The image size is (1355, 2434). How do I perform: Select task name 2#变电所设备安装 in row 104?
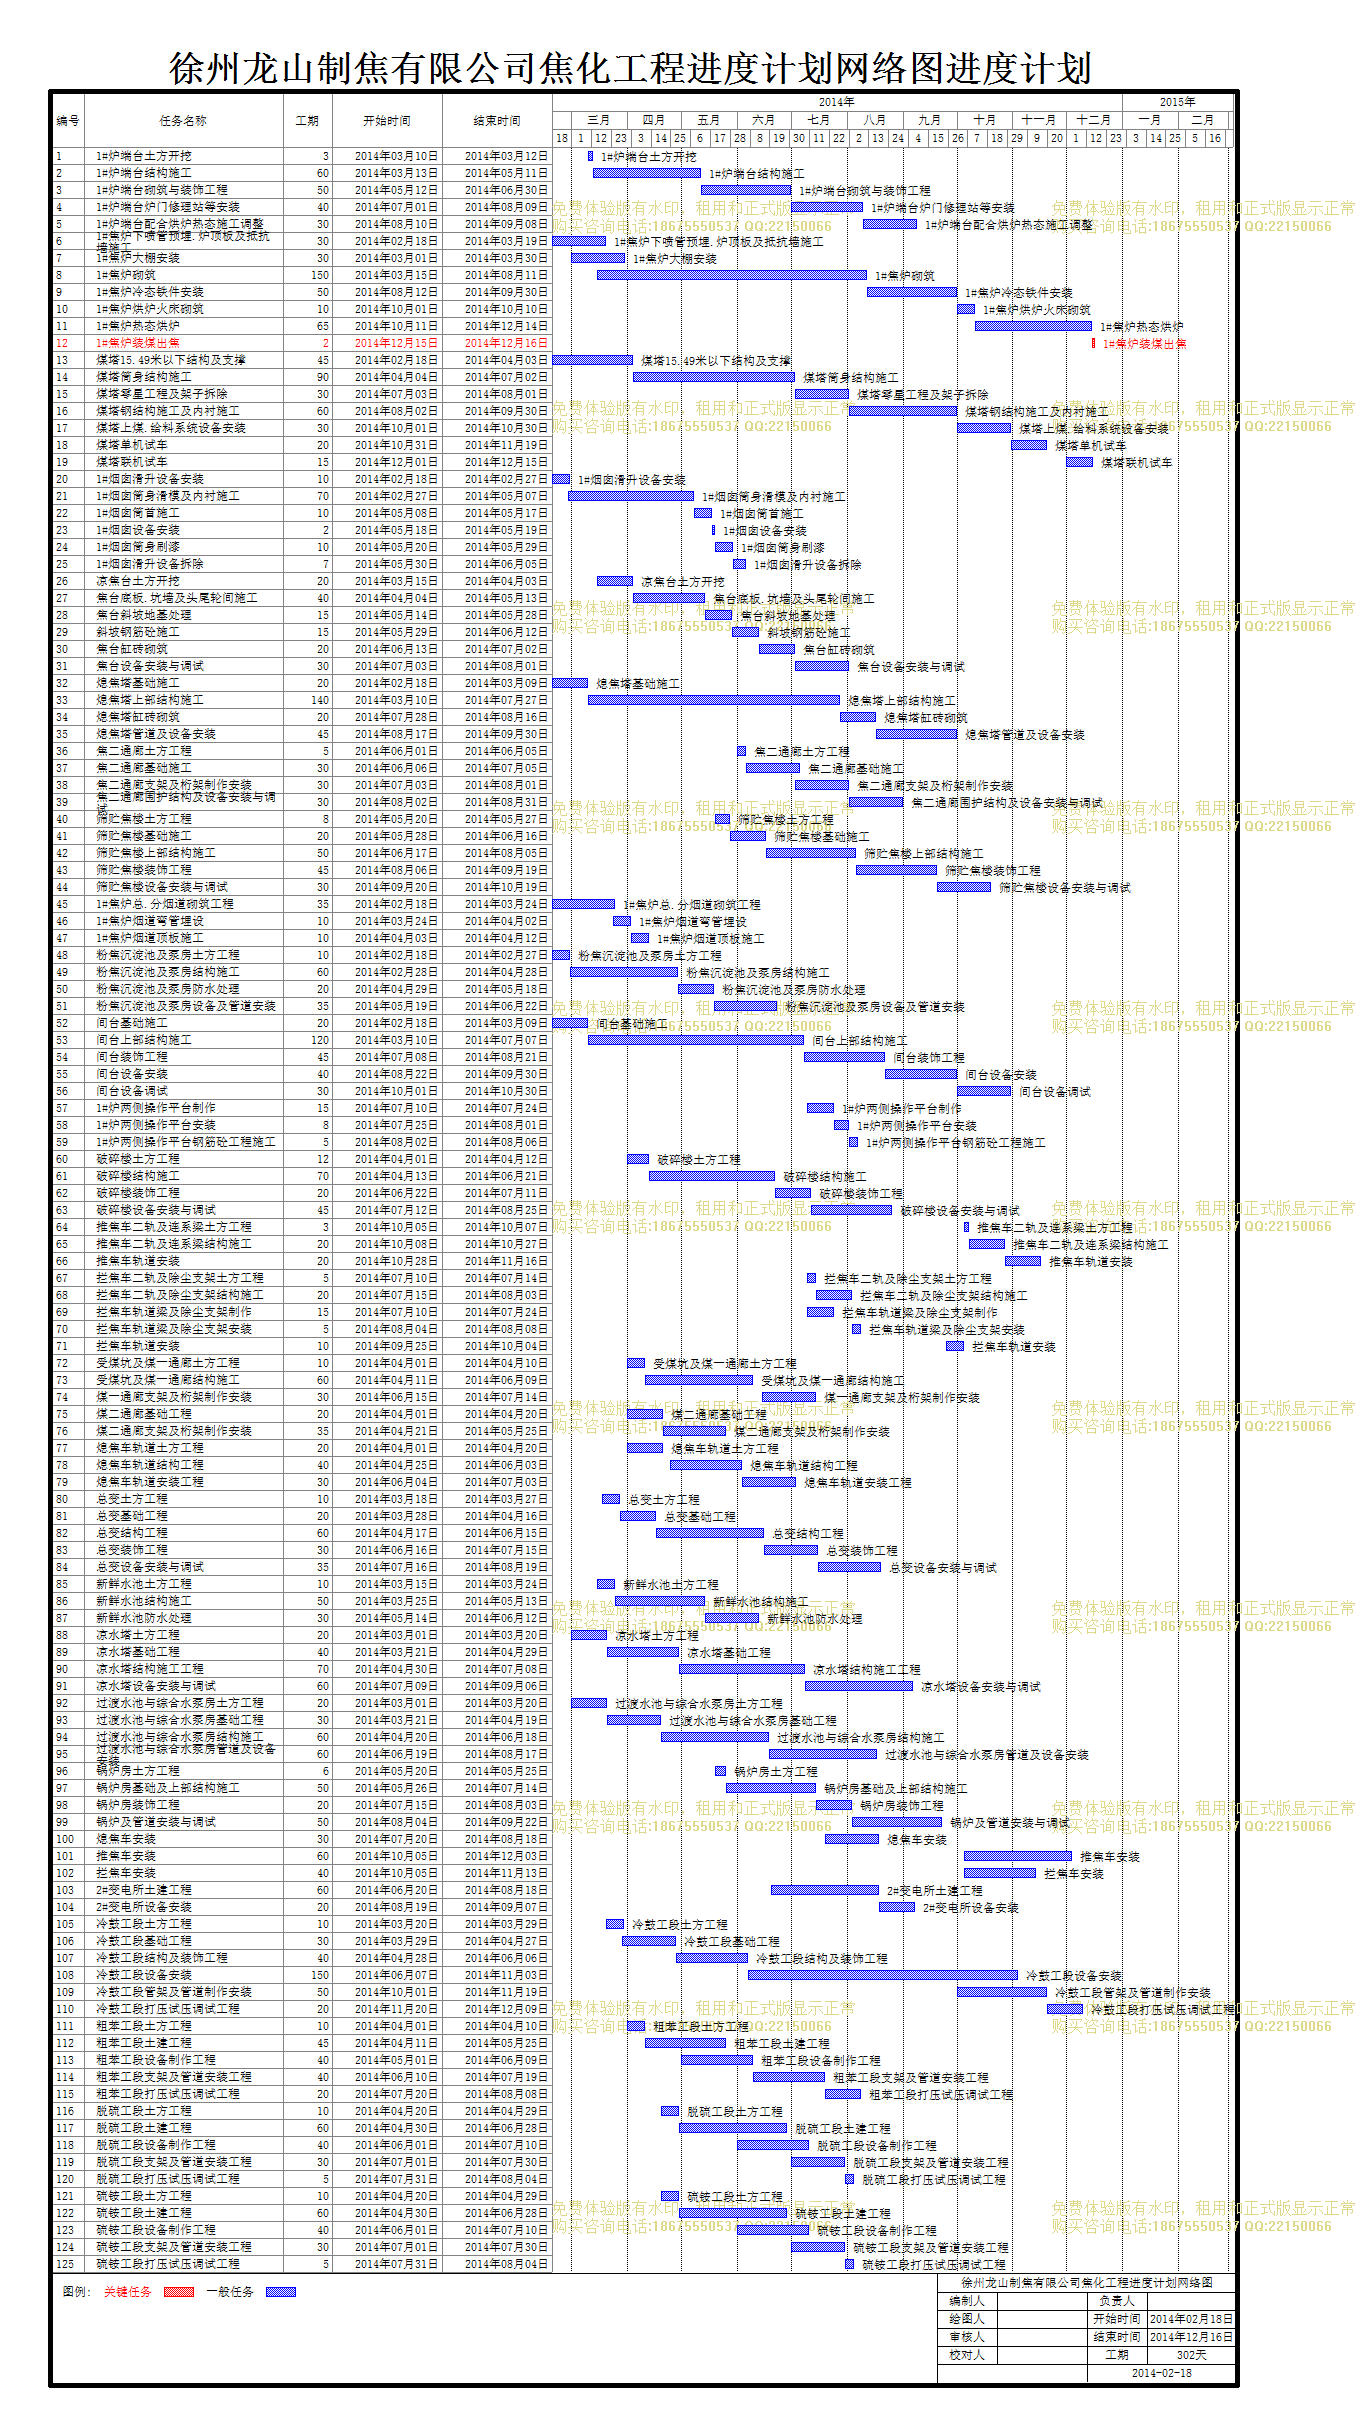(x=144, y=1907)
